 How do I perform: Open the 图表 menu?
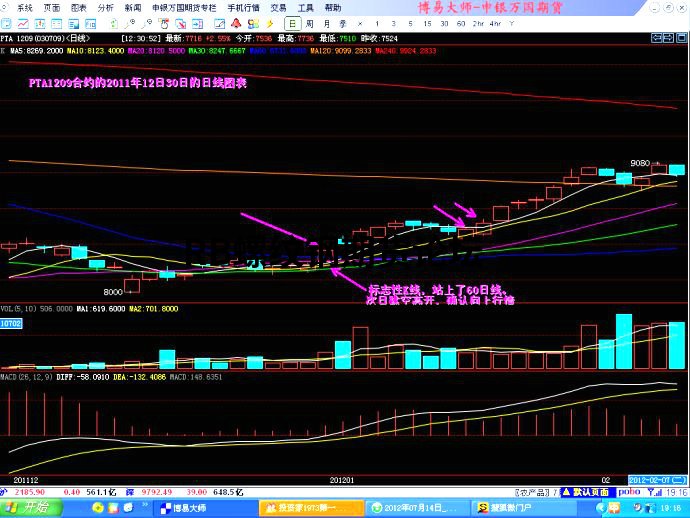point(78,8)
